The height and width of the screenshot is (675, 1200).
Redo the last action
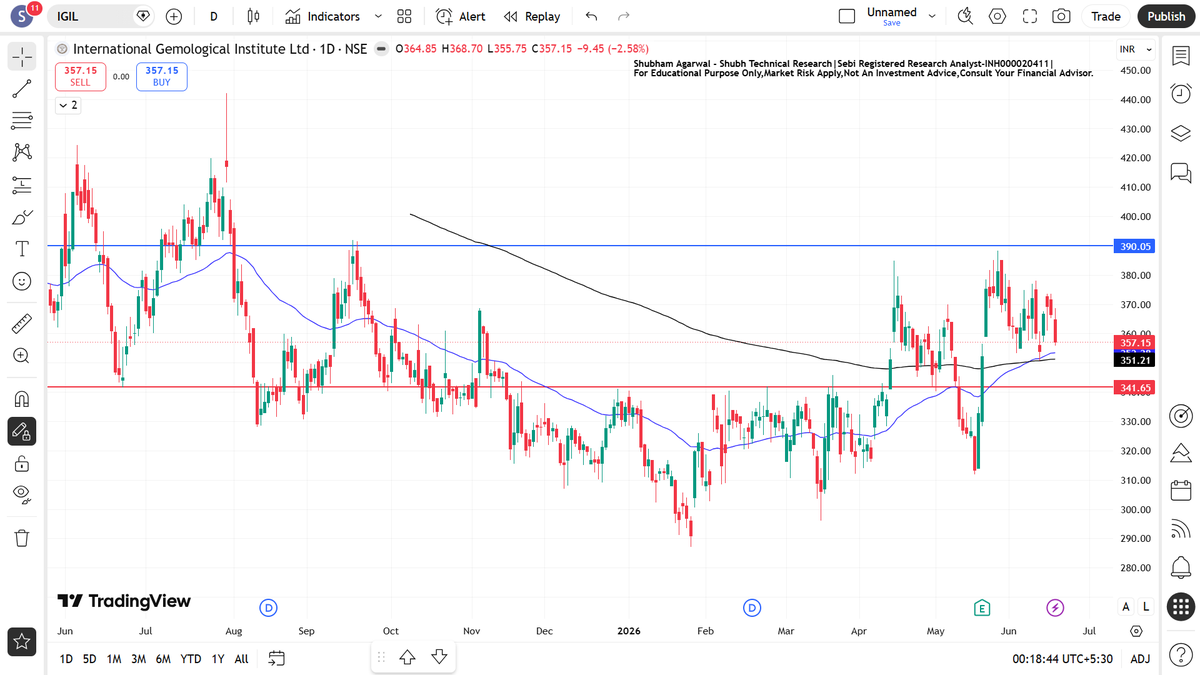(624, 16)
